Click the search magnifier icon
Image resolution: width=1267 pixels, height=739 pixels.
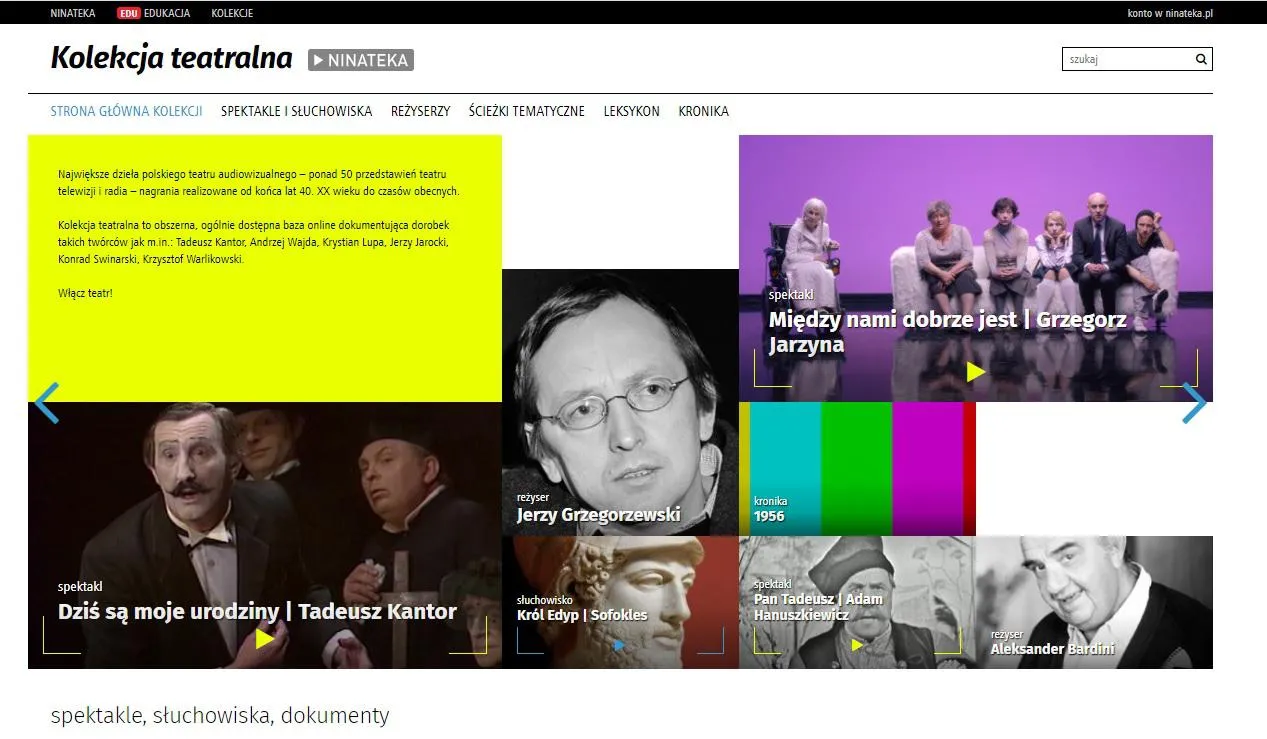[1201, 59]
